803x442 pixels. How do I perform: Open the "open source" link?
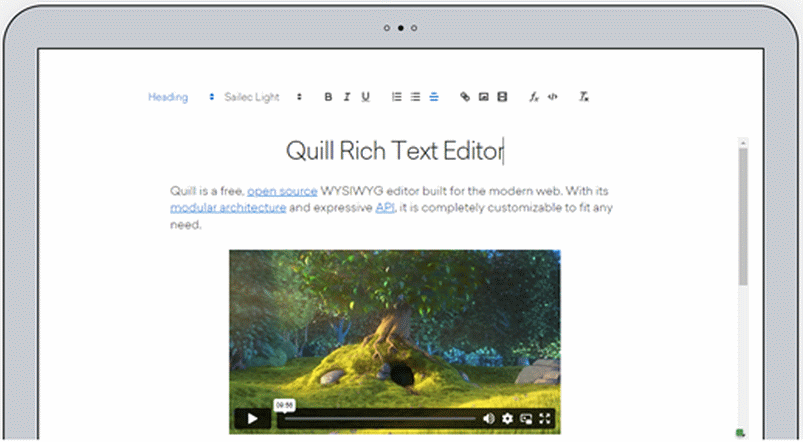[282, 190]
